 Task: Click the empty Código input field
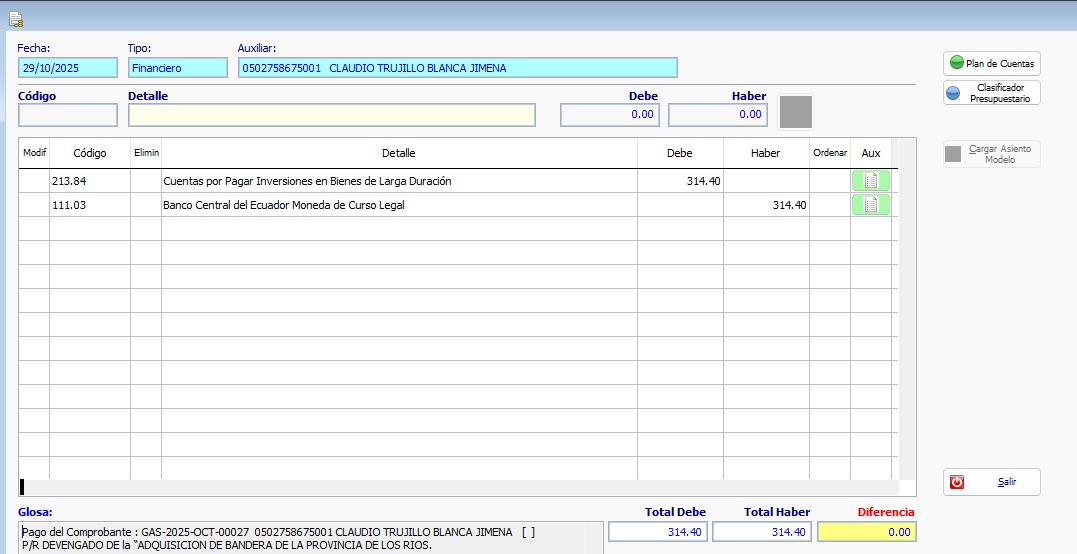point(68,115)
